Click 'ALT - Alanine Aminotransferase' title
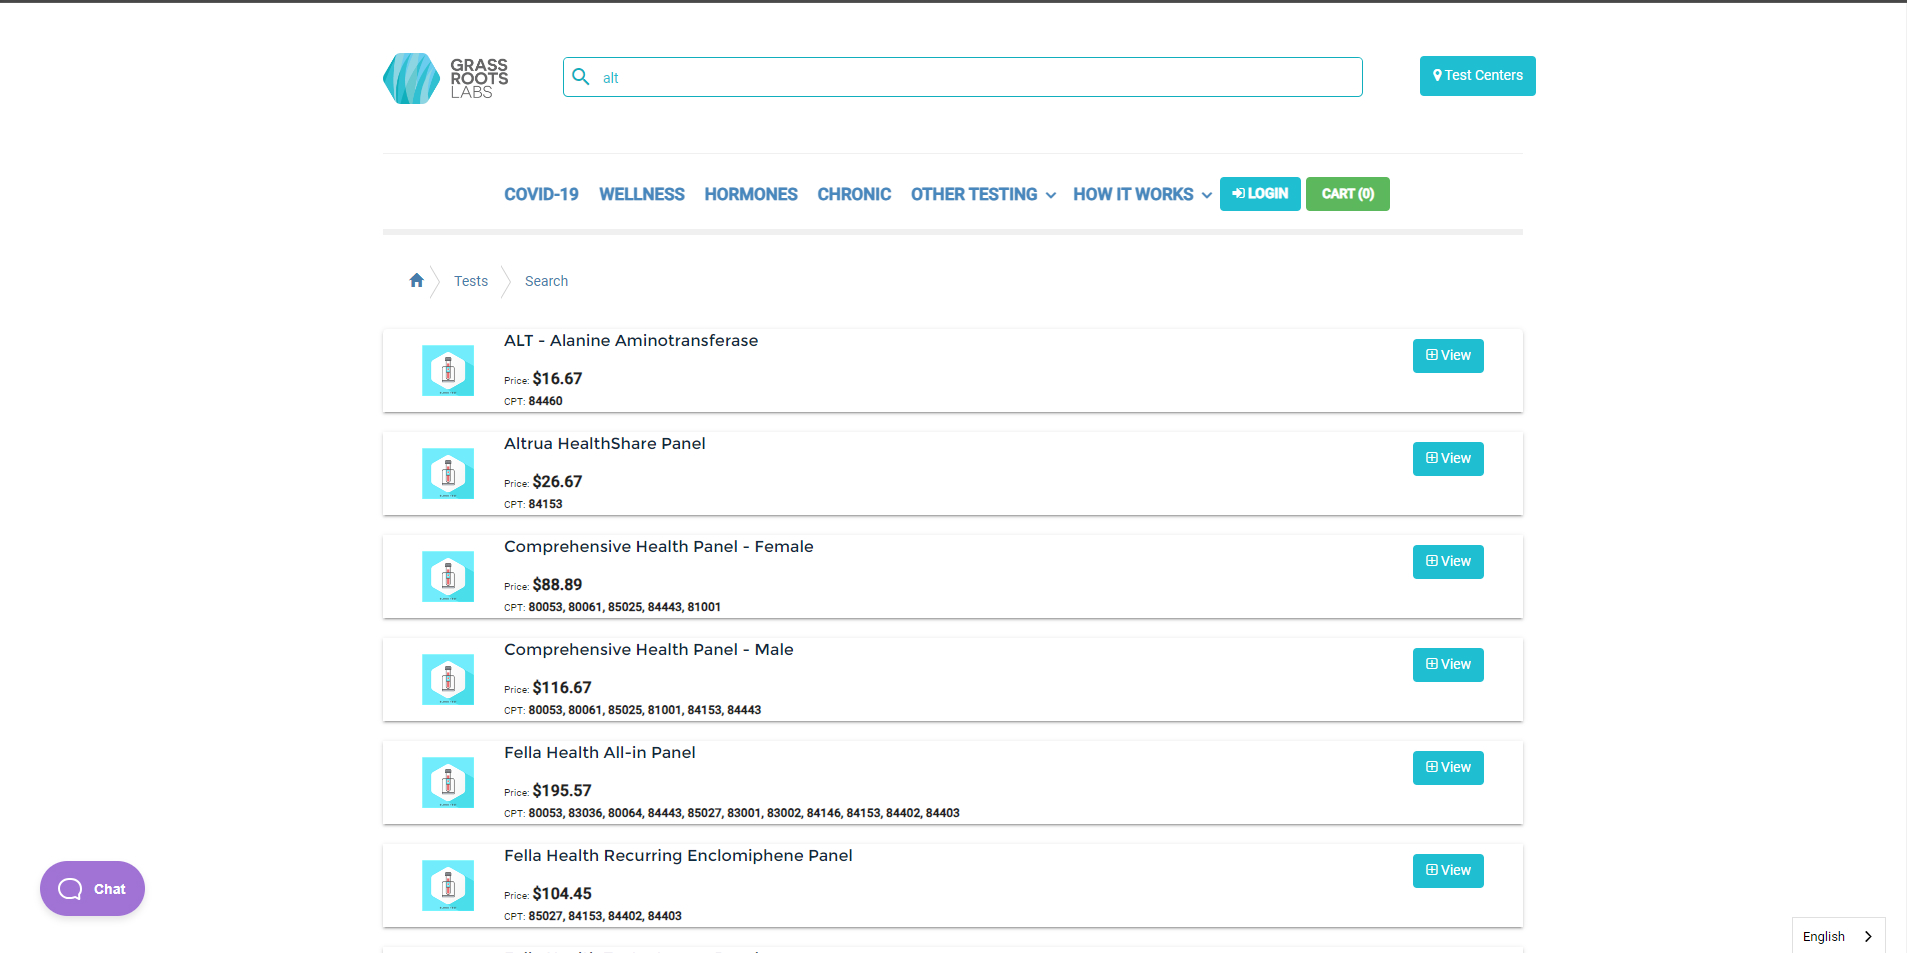The width and height of the screenshot is (1907, 953). coord(631,341)
